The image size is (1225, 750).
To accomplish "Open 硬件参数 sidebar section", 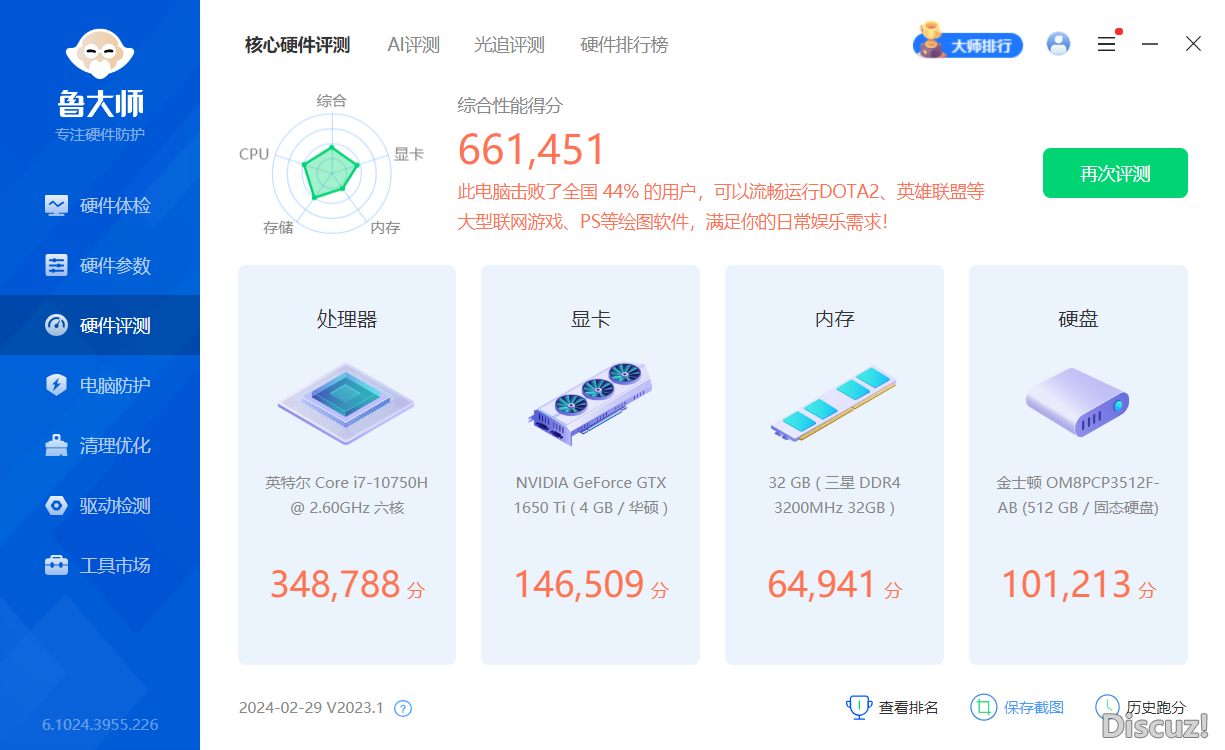I will point(100,266).
